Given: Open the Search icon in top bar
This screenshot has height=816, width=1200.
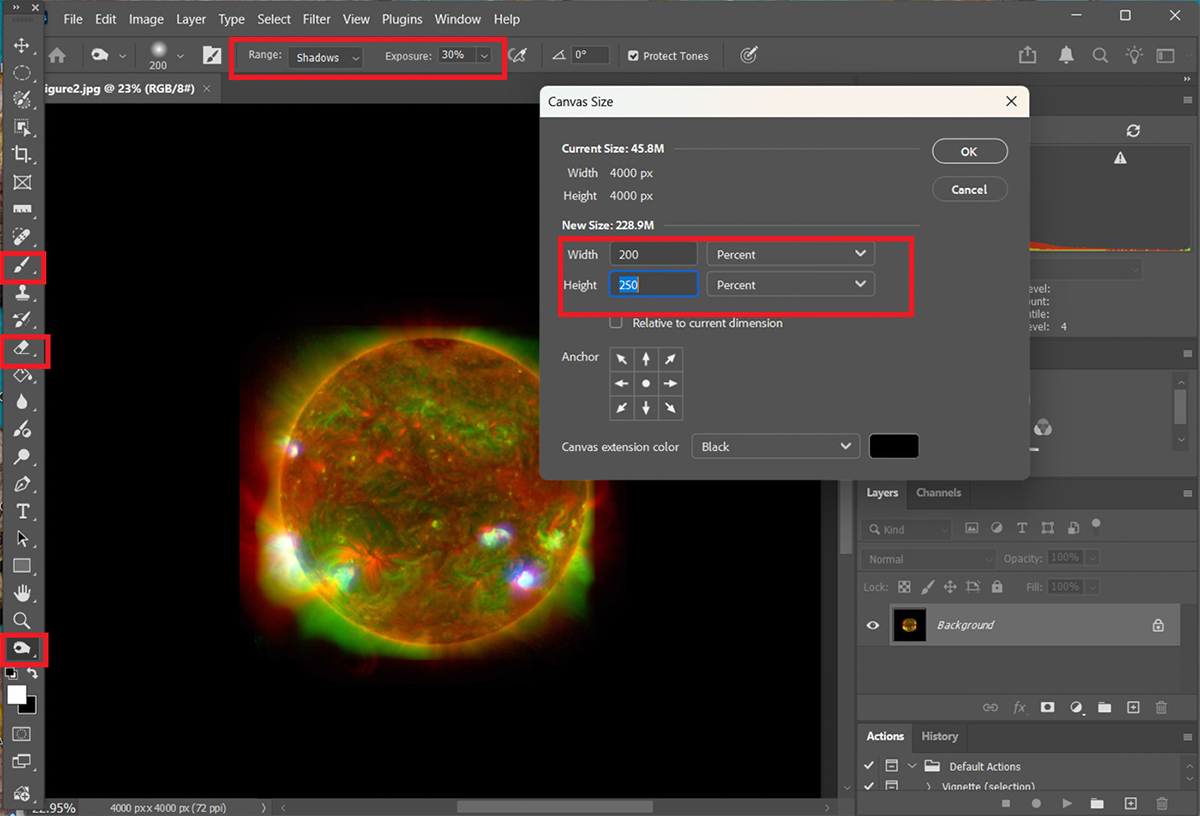Looking at the screenshot, I should [1100, 56].
